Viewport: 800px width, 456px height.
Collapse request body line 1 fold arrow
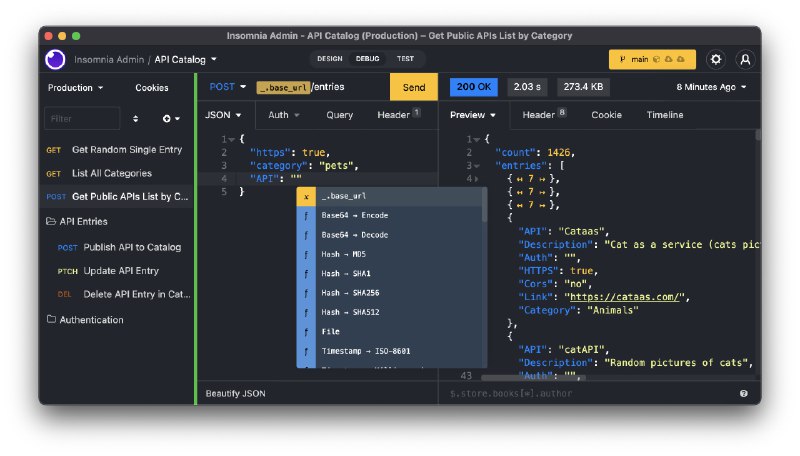pos(232,139)
